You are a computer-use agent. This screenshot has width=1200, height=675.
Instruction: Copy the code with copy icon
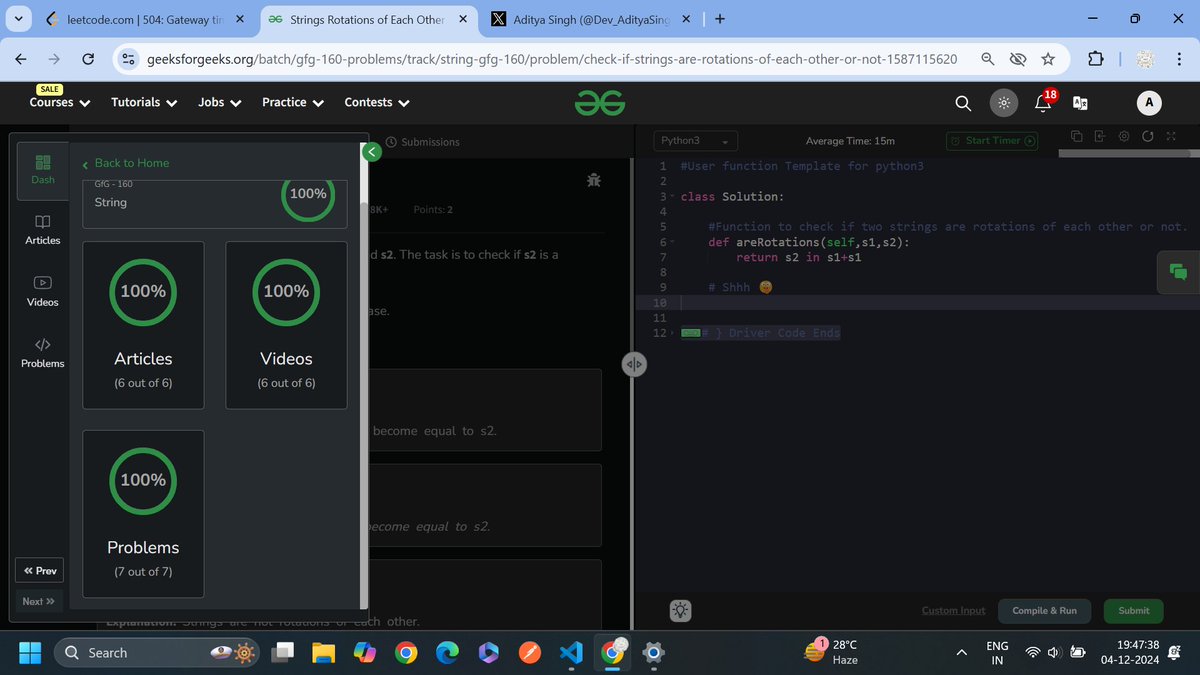click(1077, 137)
